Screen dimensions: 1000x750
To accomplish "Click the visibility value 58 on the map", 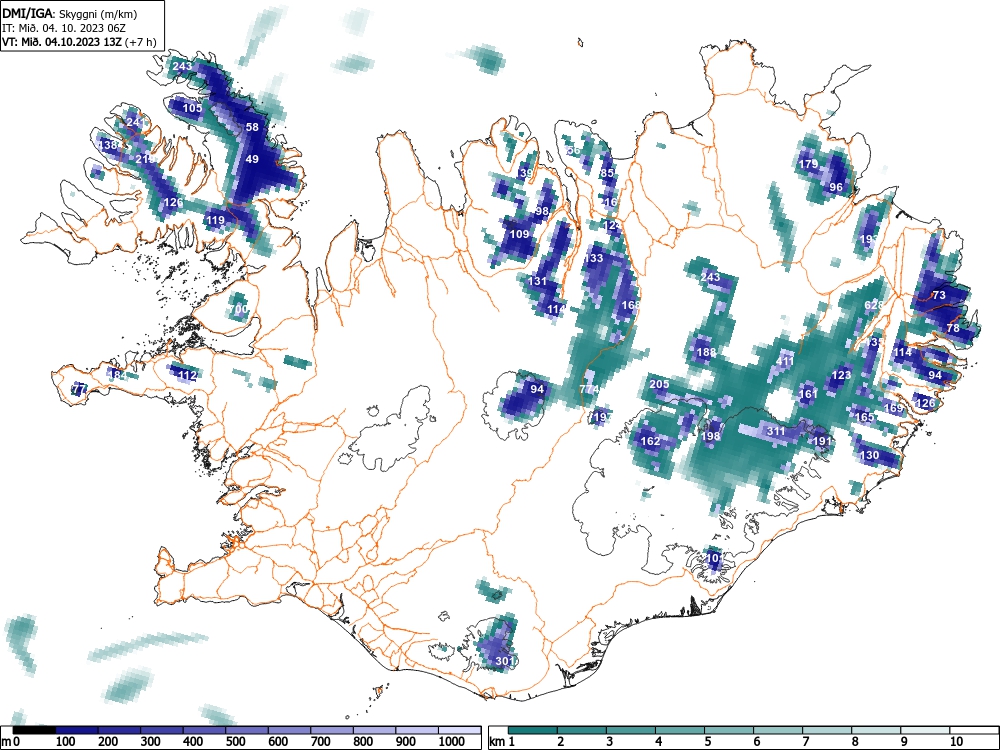I will [253, 127].
